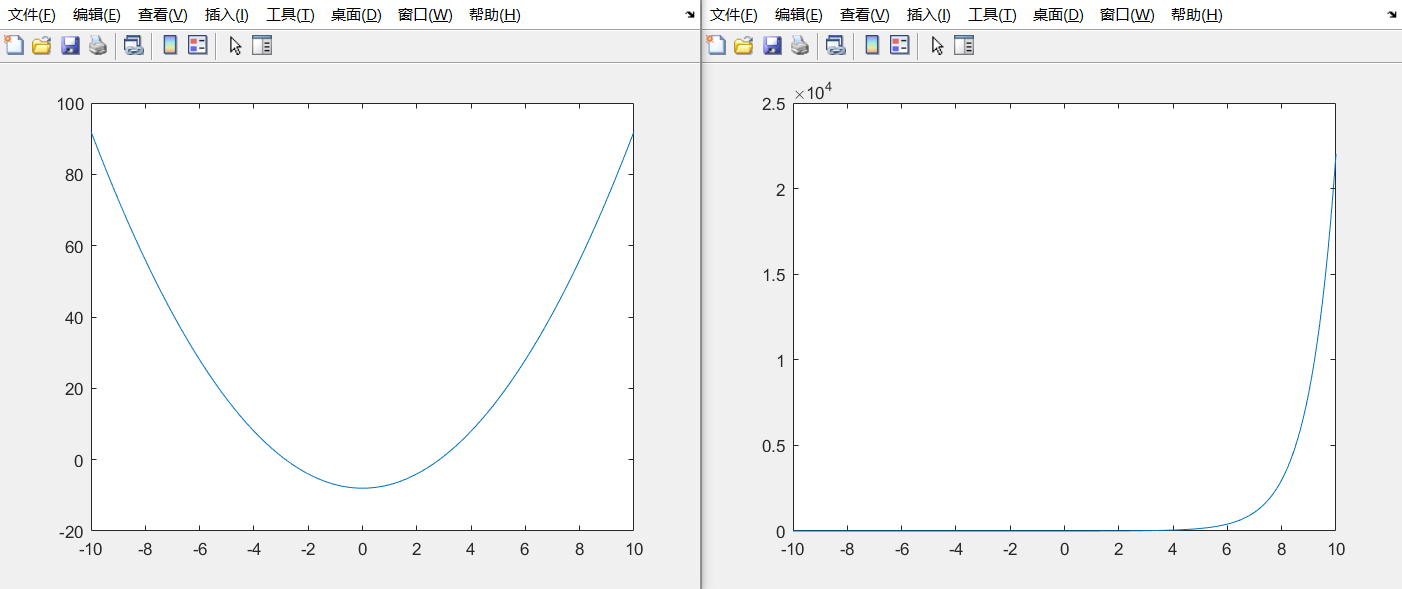Save the figure in right window
The width and height of the screenshot is (1402, 589).
click(772, 45)
